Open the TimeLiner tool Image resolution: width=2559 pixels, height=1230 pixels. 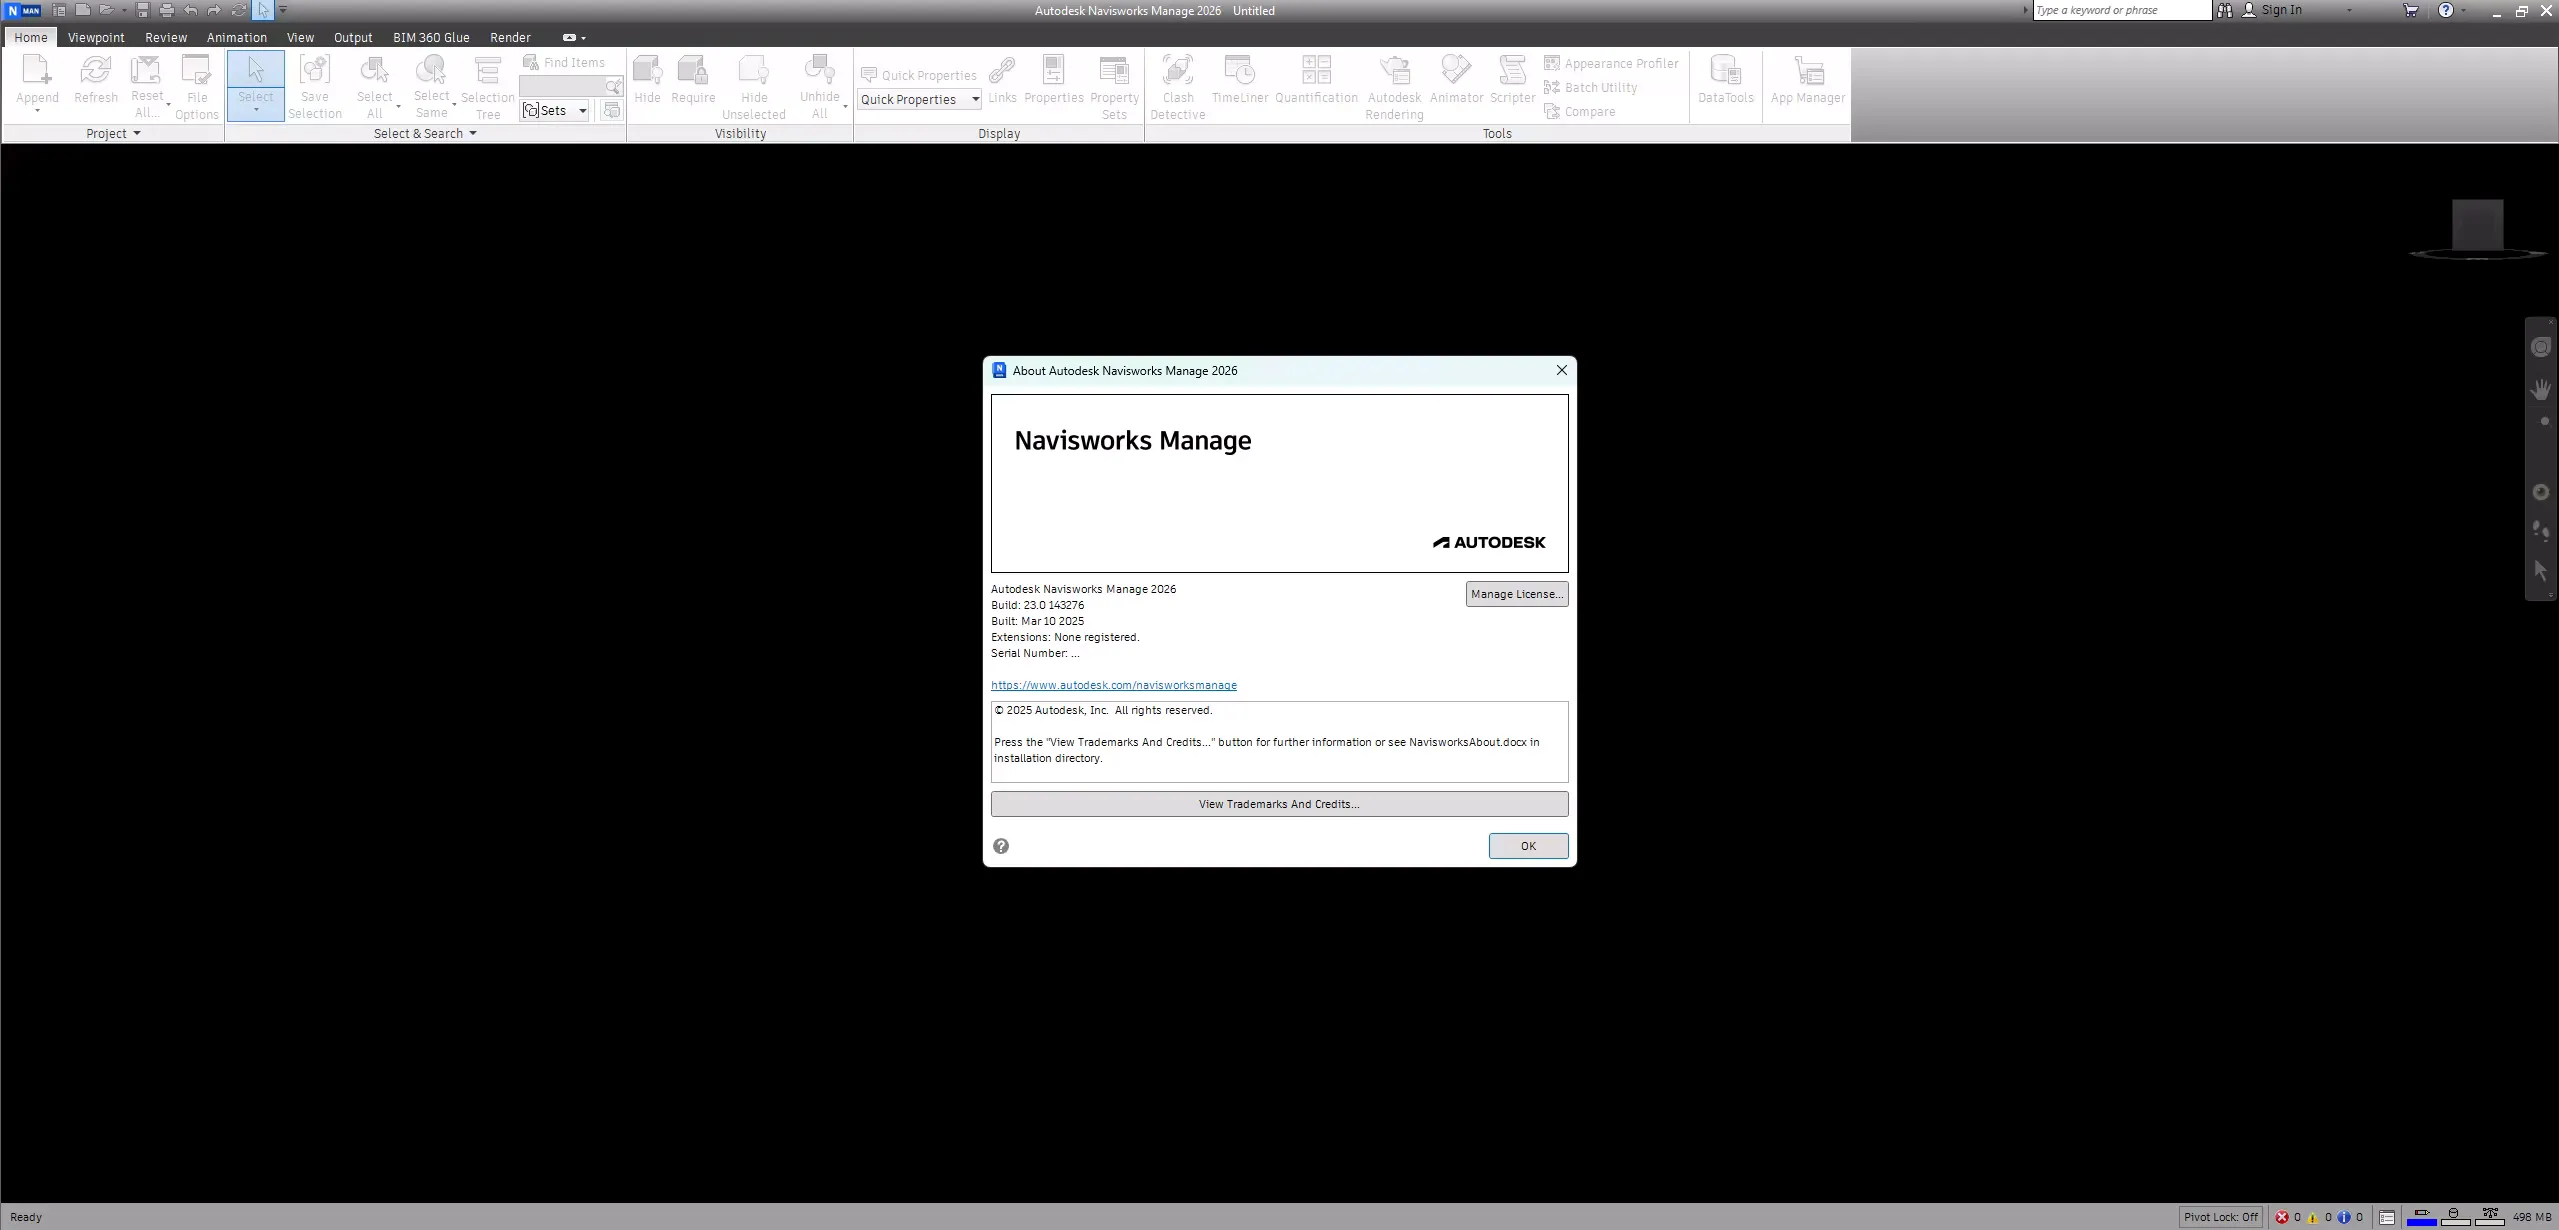[1239, 85]
